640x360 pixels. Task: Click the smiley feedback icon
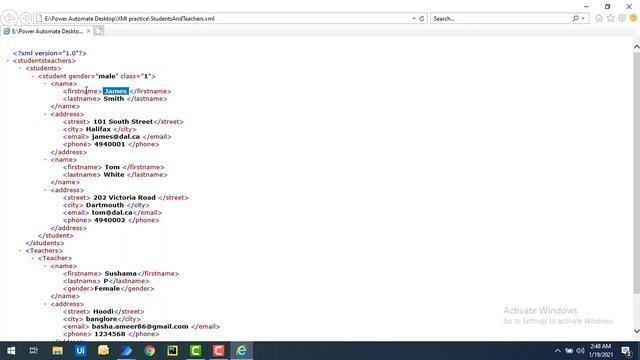click(633, 18)
